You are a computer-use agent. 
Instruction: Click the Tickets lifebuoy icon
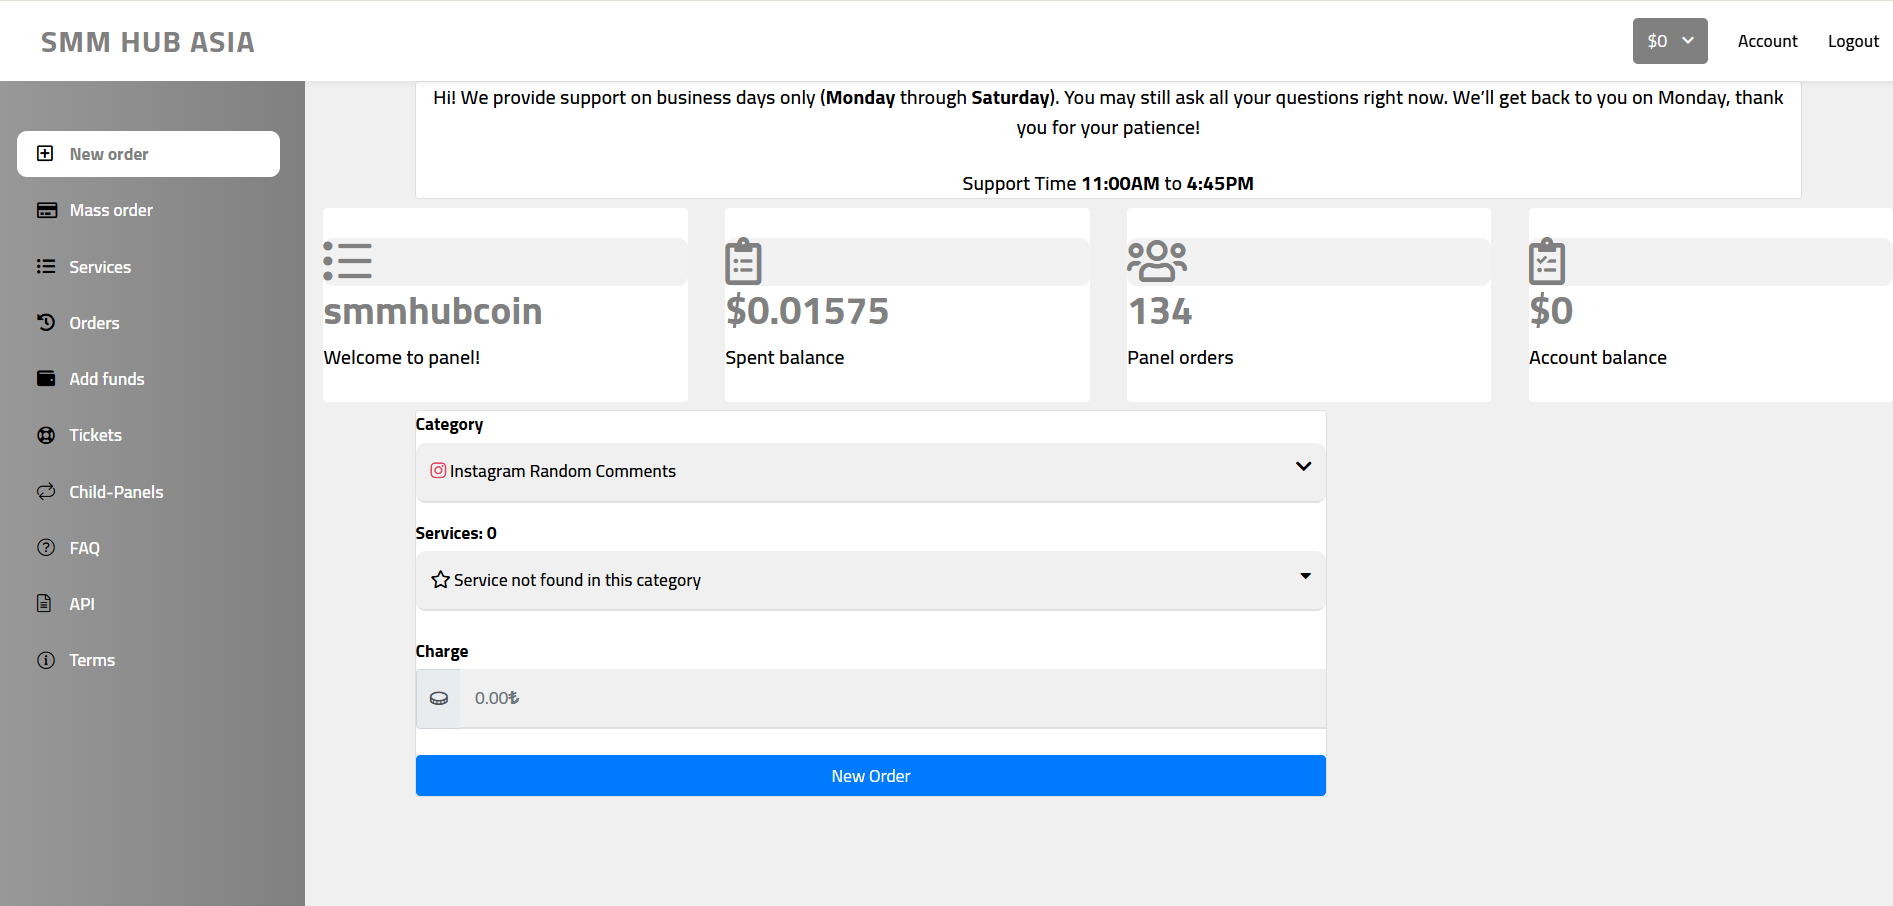(x=46, y=435)
